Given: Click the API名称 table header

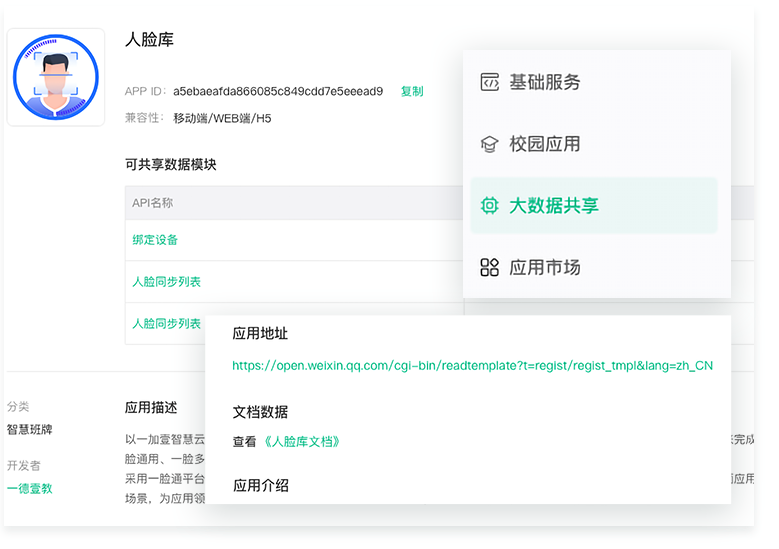Looking at the screenshot, I should (153, 203).
